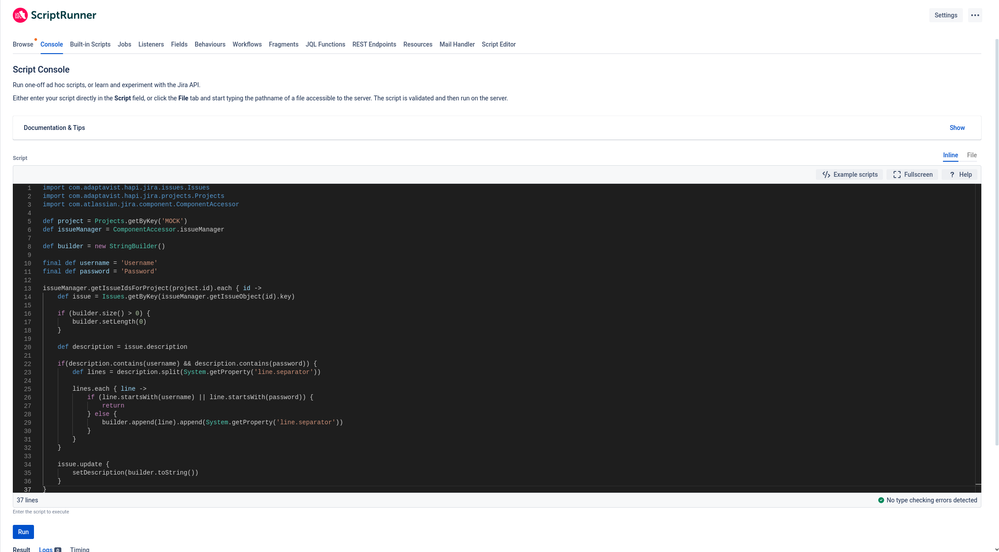Click the 'Password' string on line 11

tap(139, 272)
